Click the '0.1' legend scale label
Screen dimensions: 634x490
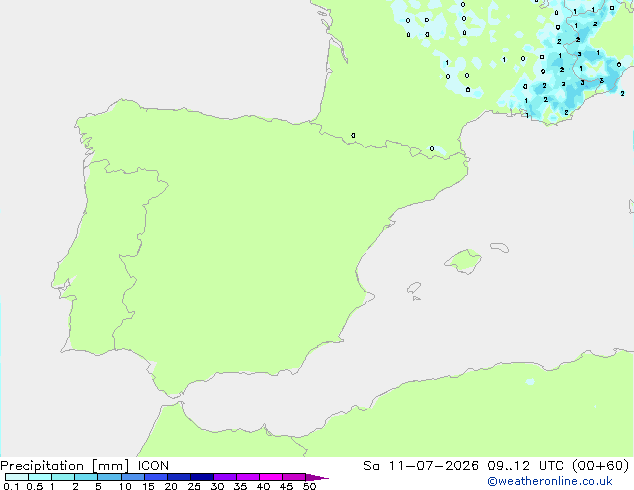click(11, 486)
